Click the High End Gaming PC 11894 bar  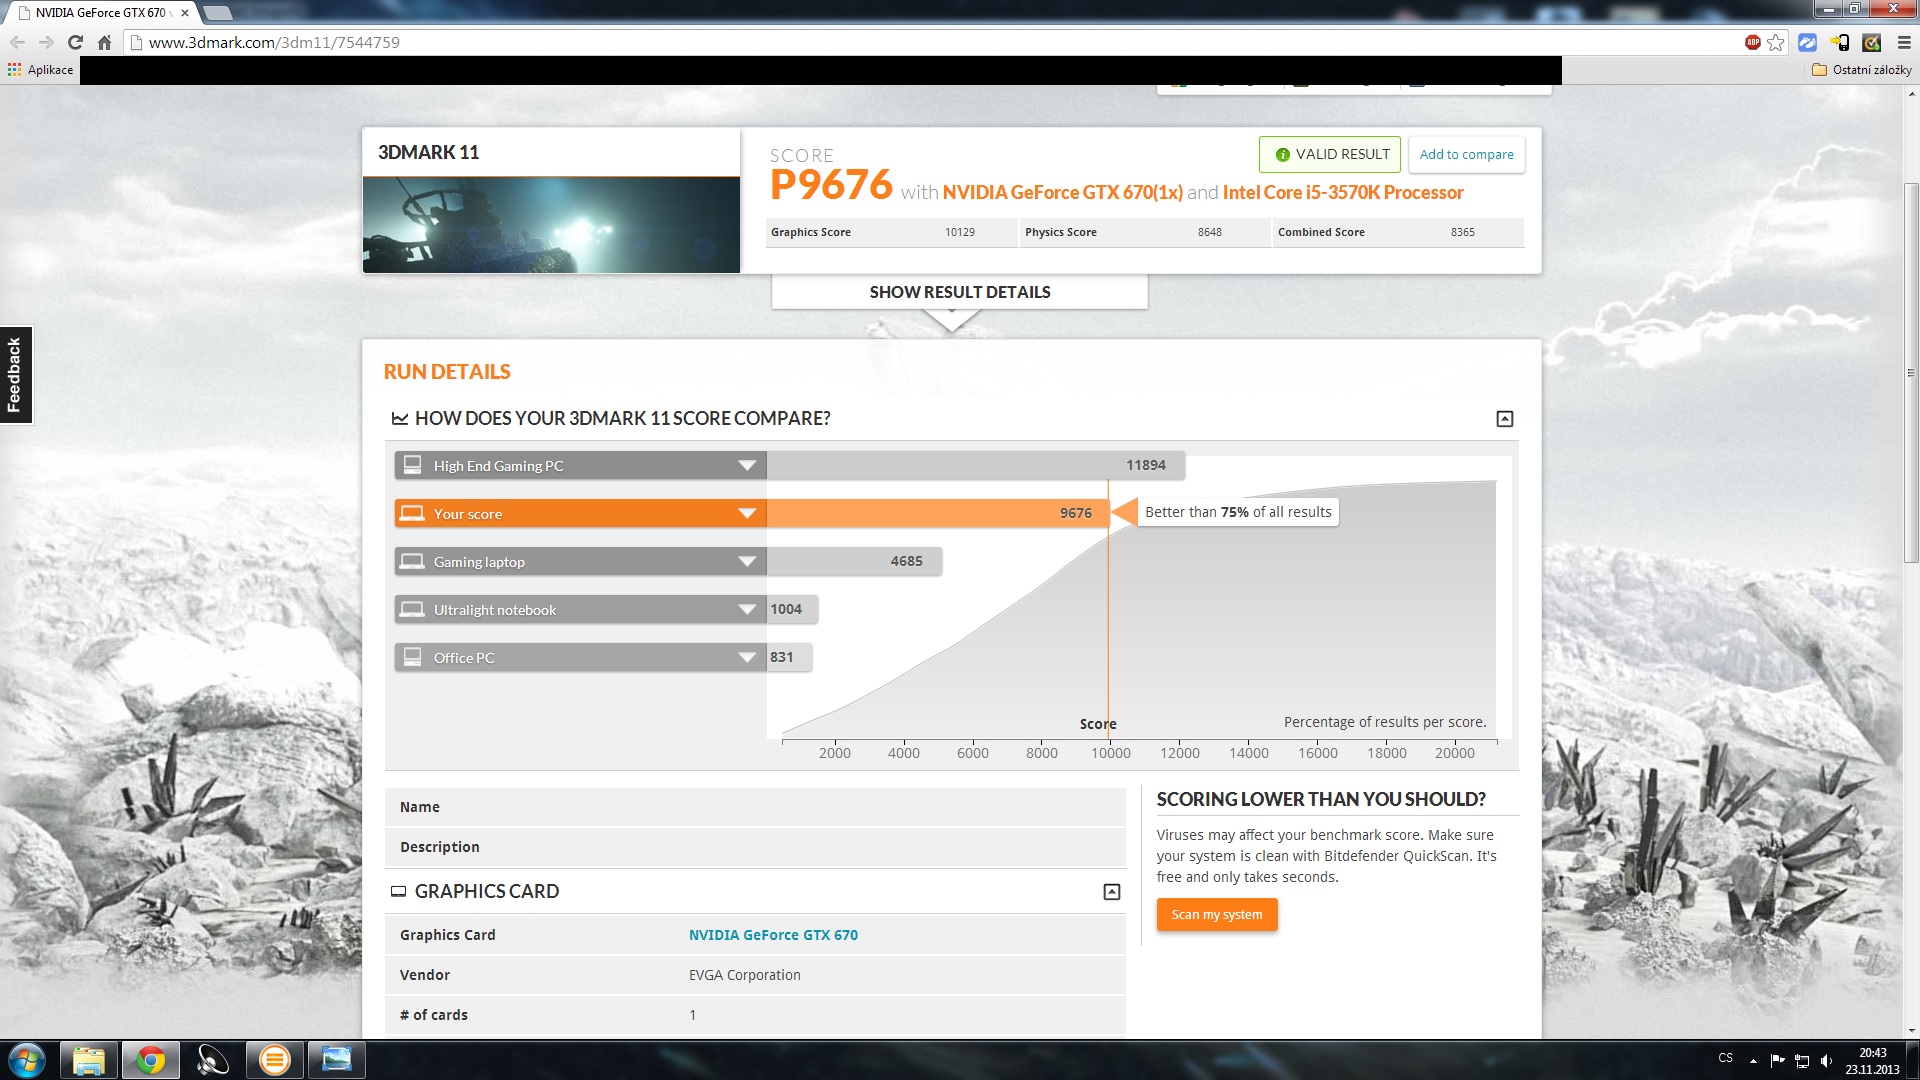[x=976, y=465]
